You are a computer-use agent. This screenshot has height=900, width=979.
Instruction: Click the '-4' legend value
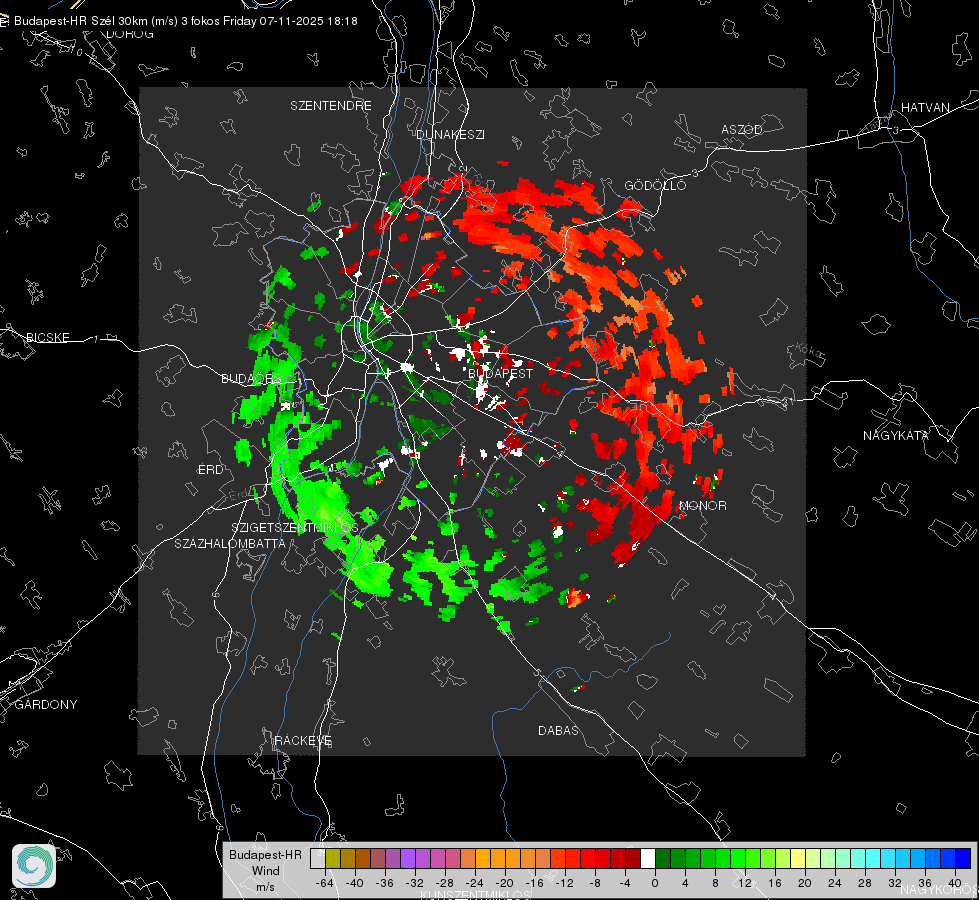(625, 883)
